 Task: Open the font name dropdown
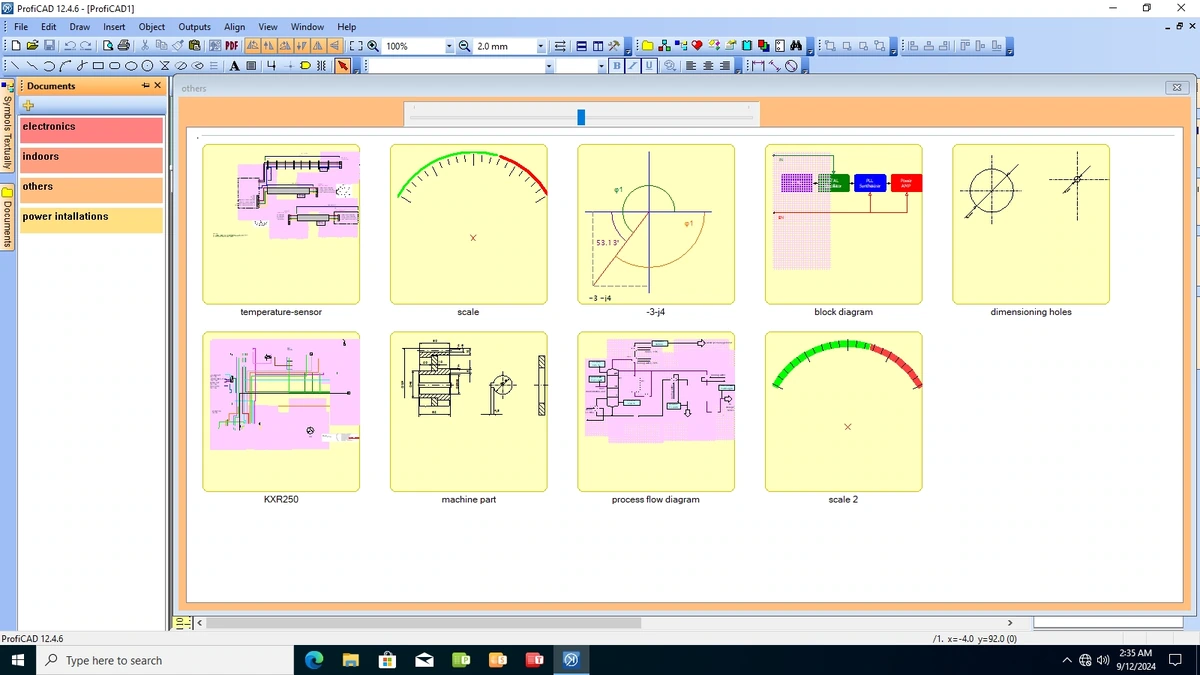click(x=549, y=66)
